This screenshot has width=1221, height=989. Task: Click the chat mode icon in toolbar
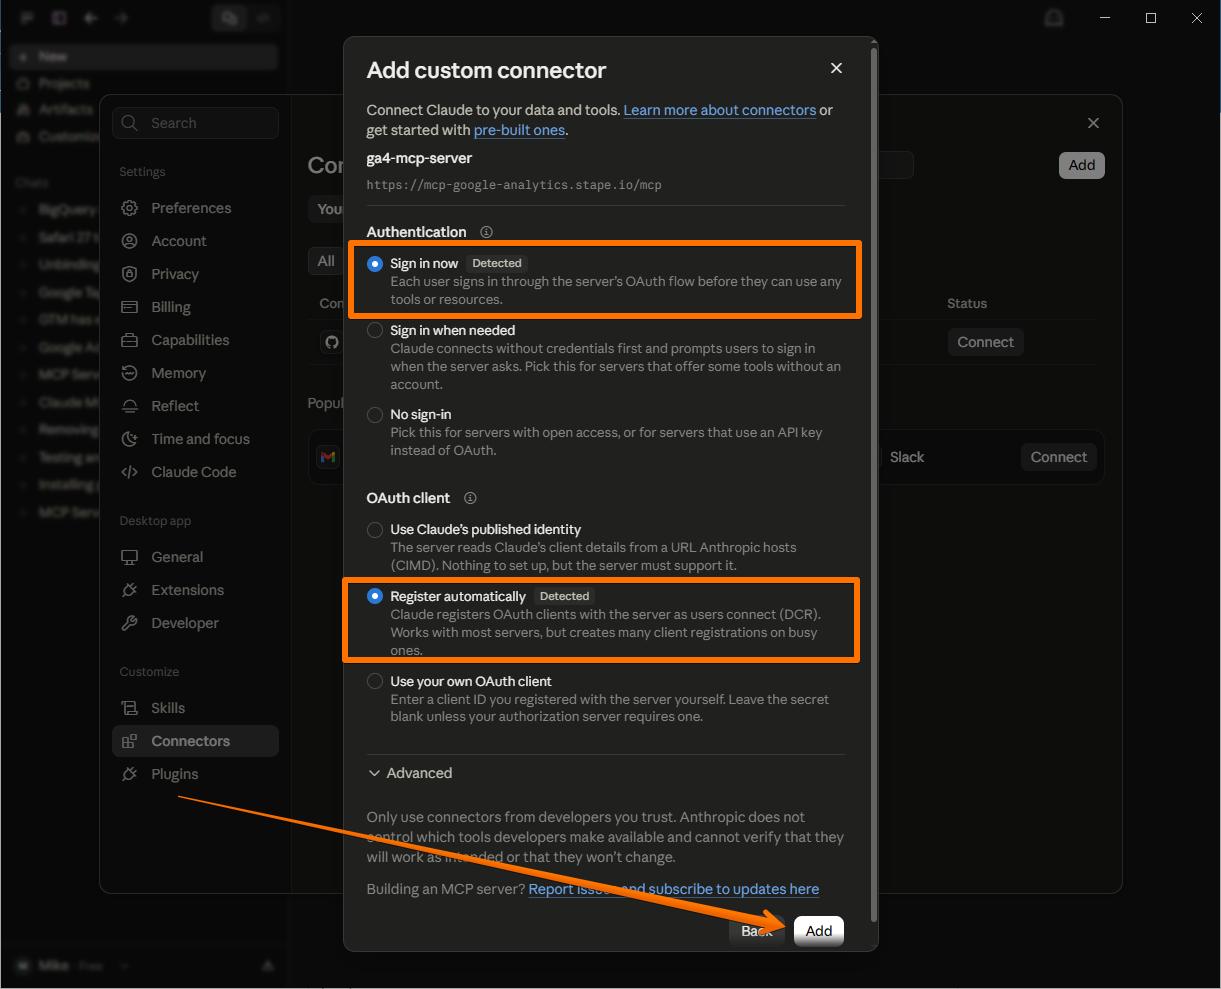(229, 18)
